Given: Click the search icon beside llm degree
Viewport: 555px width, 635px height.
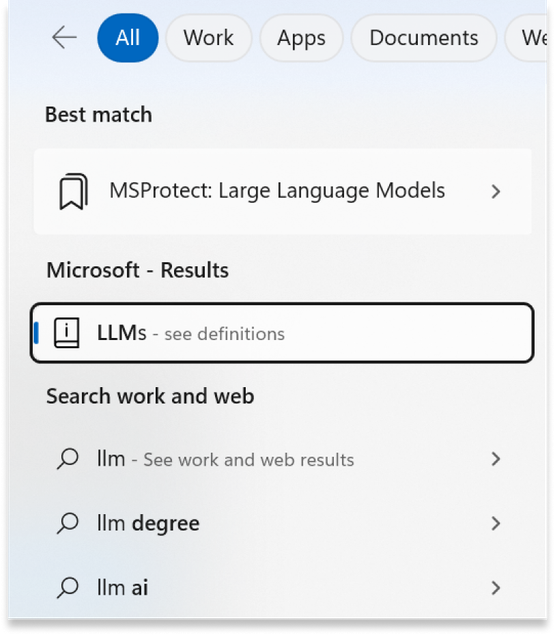Looking at the screenshot, I should (x=68, y=523).
